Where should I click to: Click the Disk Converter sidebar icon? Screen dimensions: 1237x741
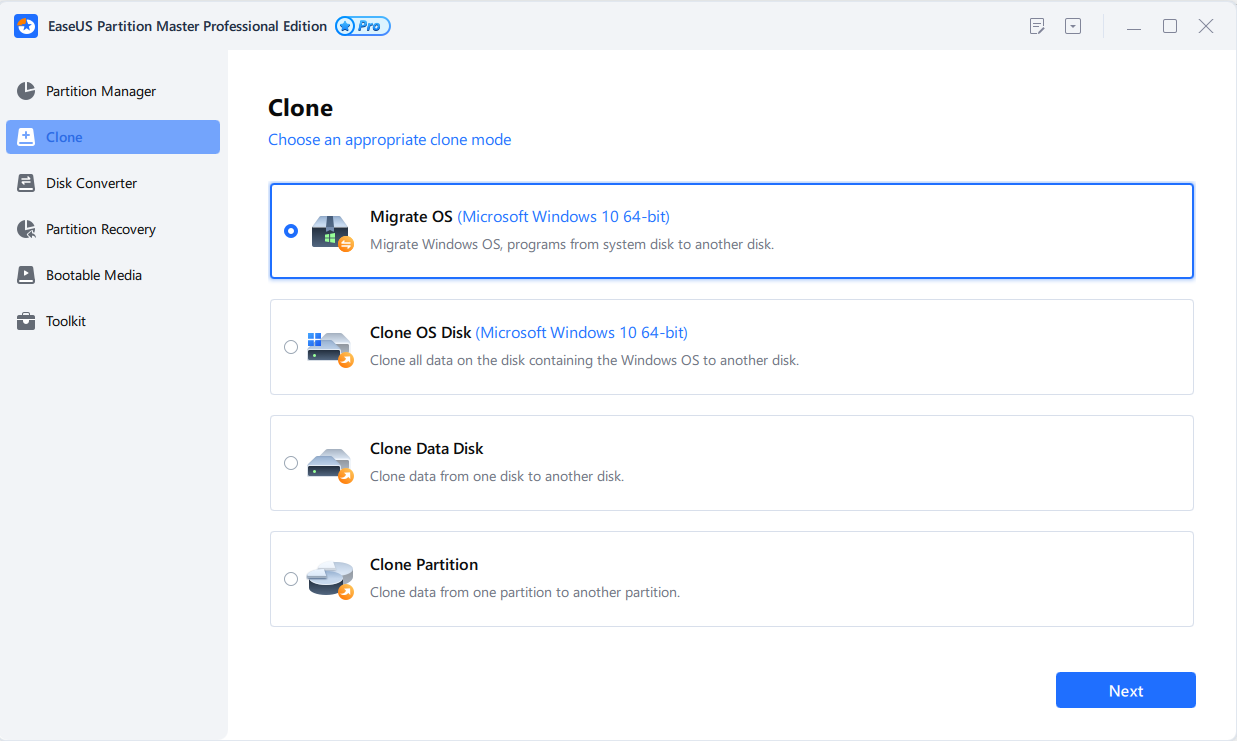pos(27,183)
